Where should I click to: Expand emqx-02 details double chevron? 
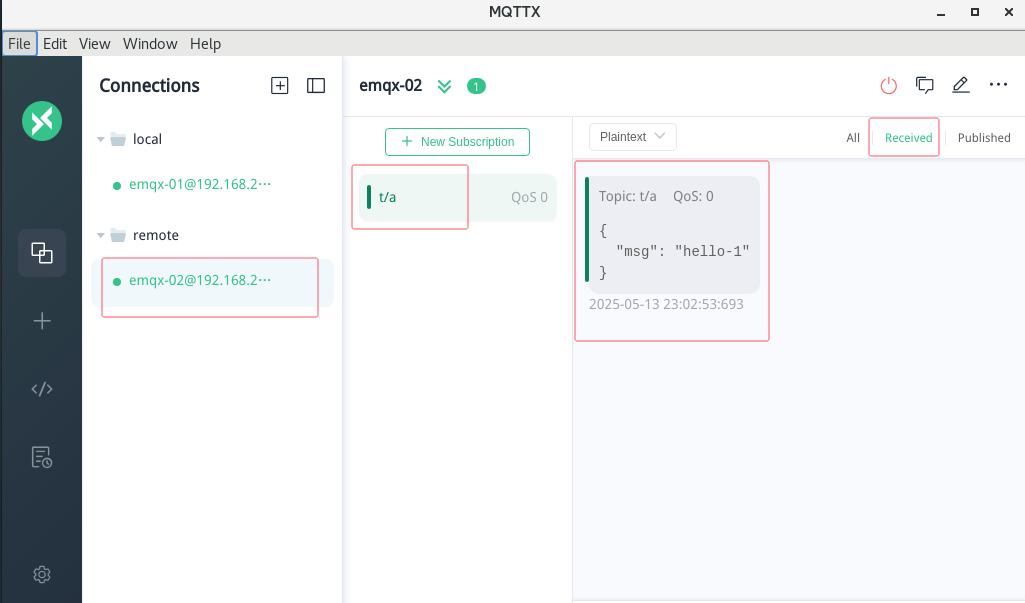click(x=445, y=86)
